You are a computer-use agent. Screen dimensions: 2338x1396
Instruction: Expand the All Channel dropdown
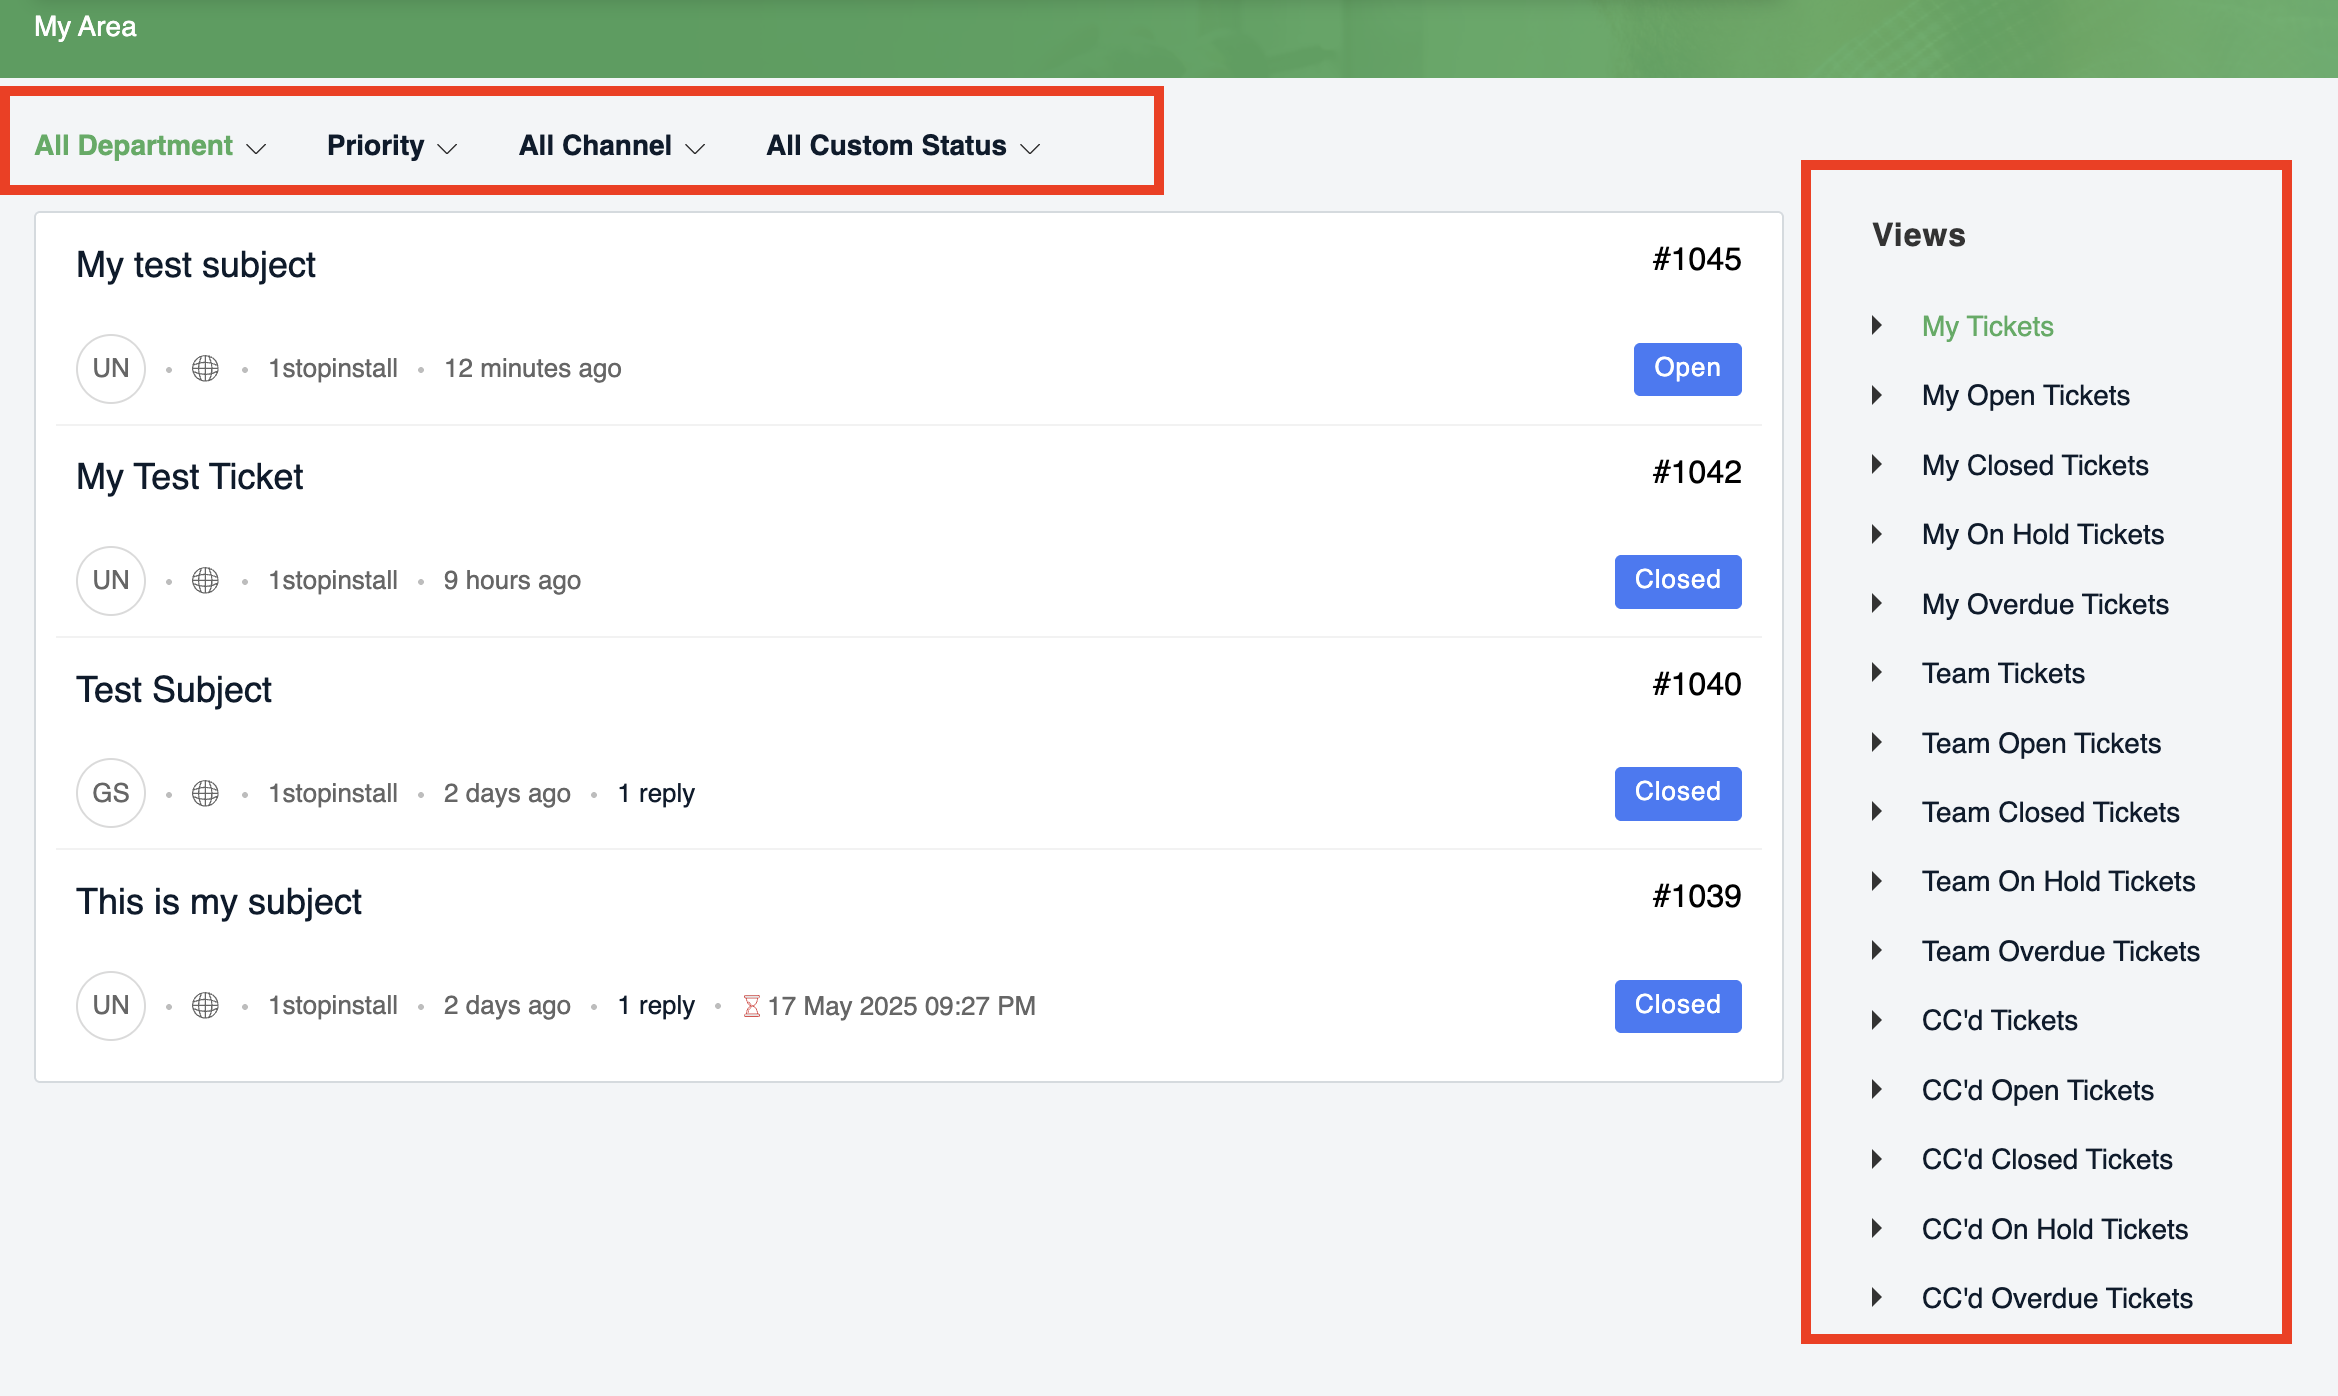coord(611,146)
